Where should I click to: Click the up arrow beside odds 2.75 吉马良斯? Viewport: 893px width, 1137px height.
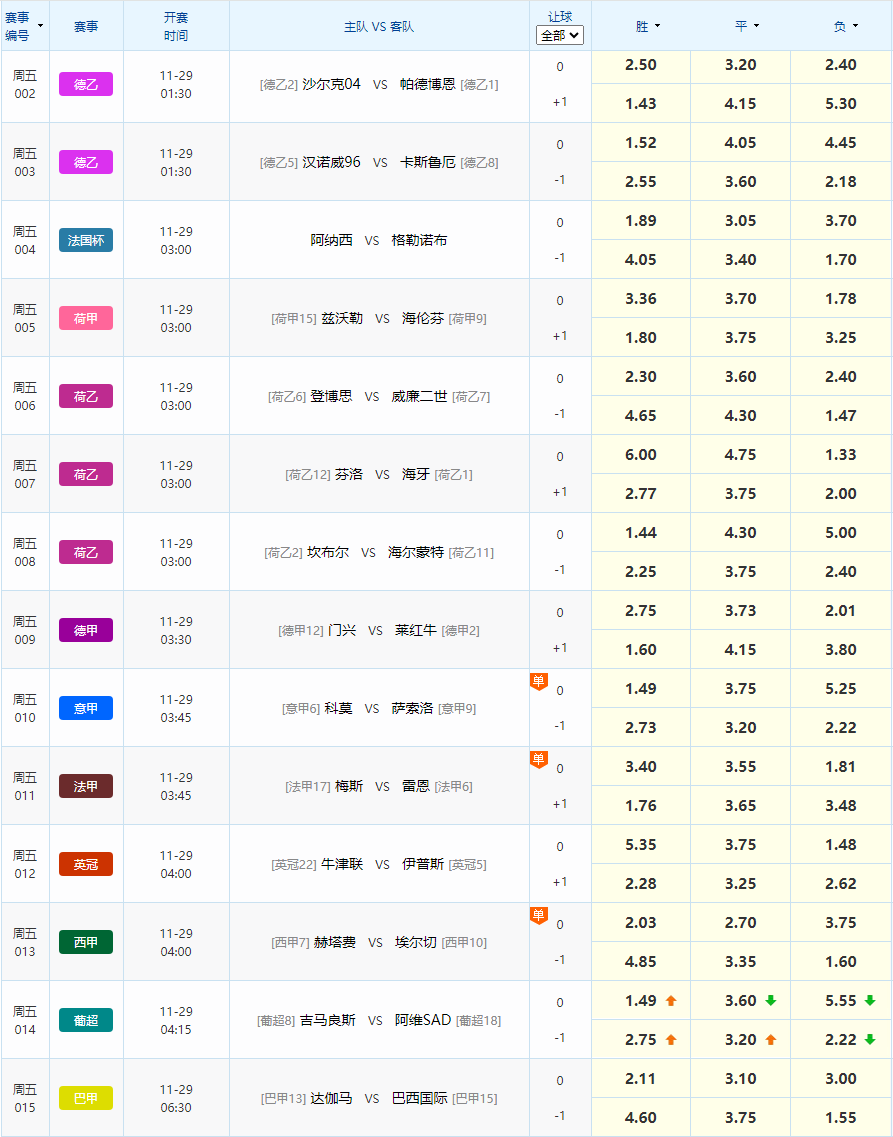(670, 1040)
